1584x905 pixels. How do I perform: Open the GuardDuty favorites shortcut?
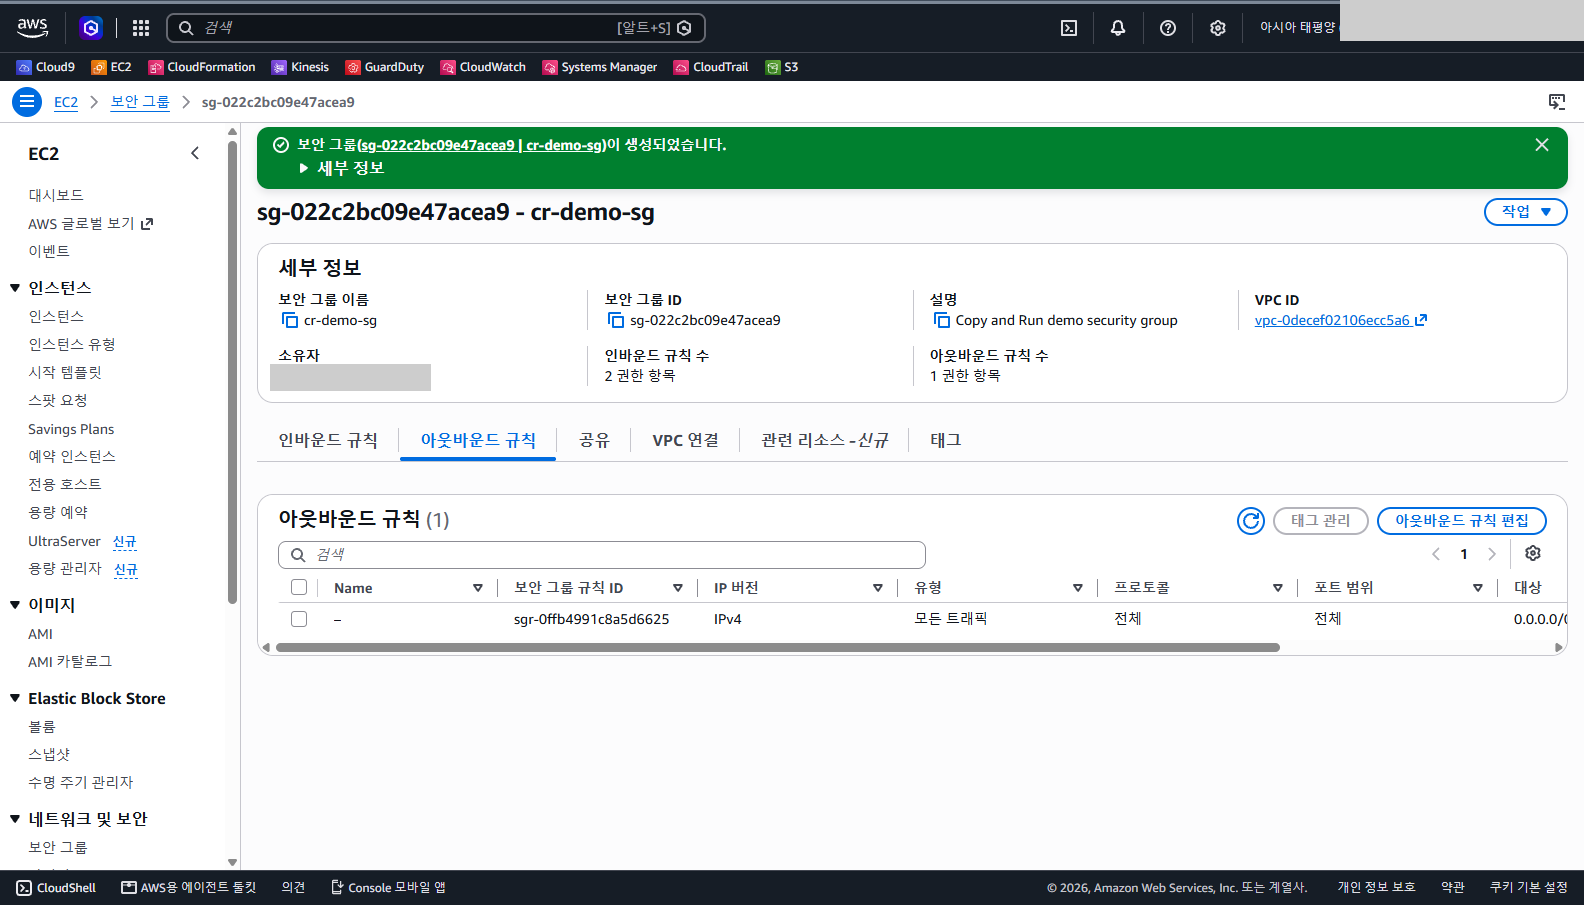click(x=385, y=67)
